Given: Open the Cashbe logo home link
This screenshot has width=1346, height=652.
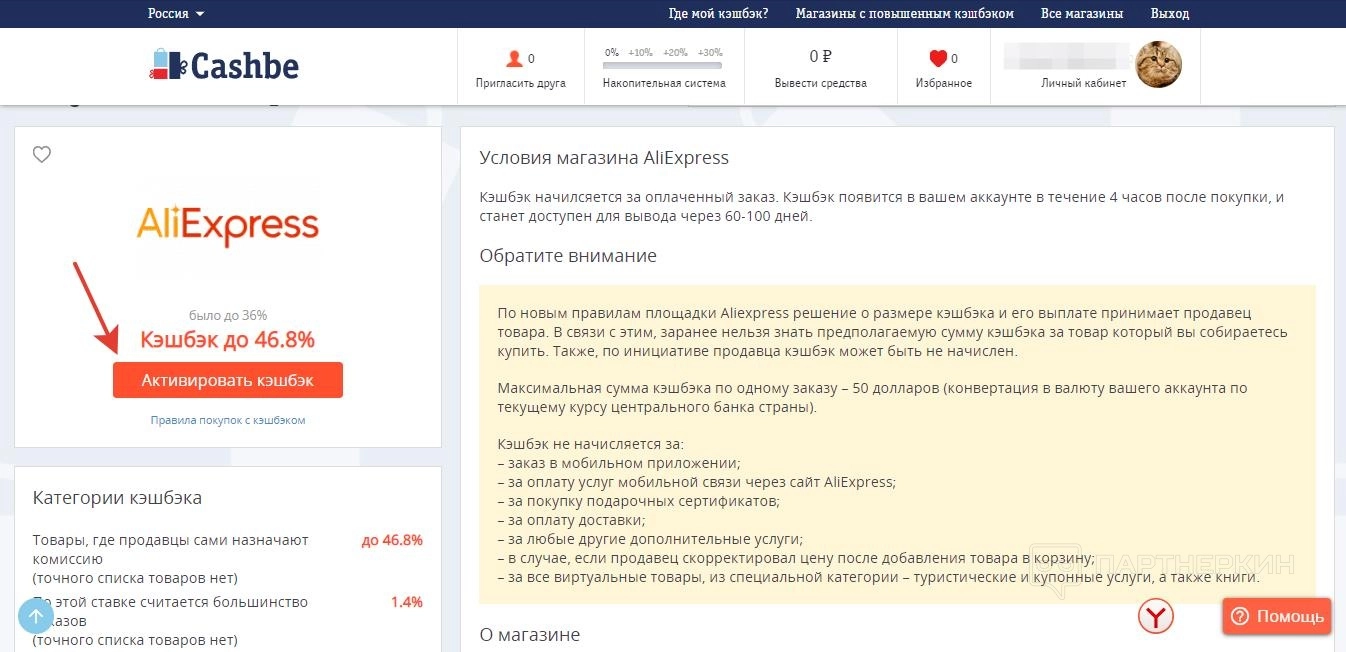Looking at the screenshot, I should [224, 65].
